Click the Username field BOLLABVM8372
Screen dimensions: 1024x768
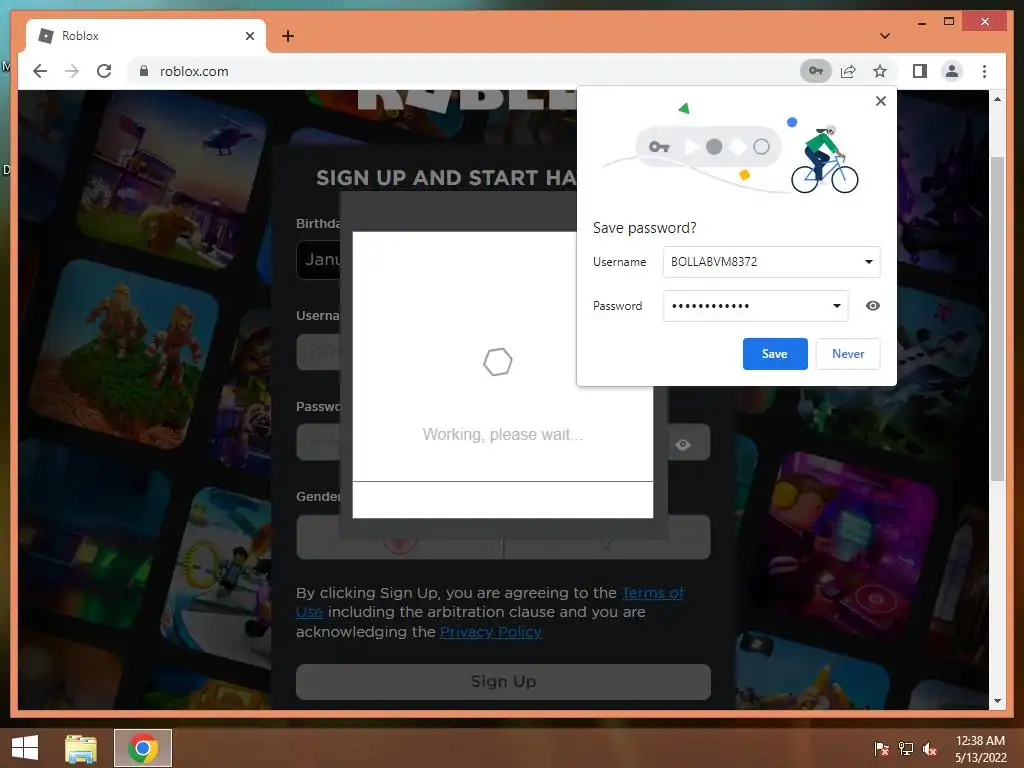click(771, 262)
